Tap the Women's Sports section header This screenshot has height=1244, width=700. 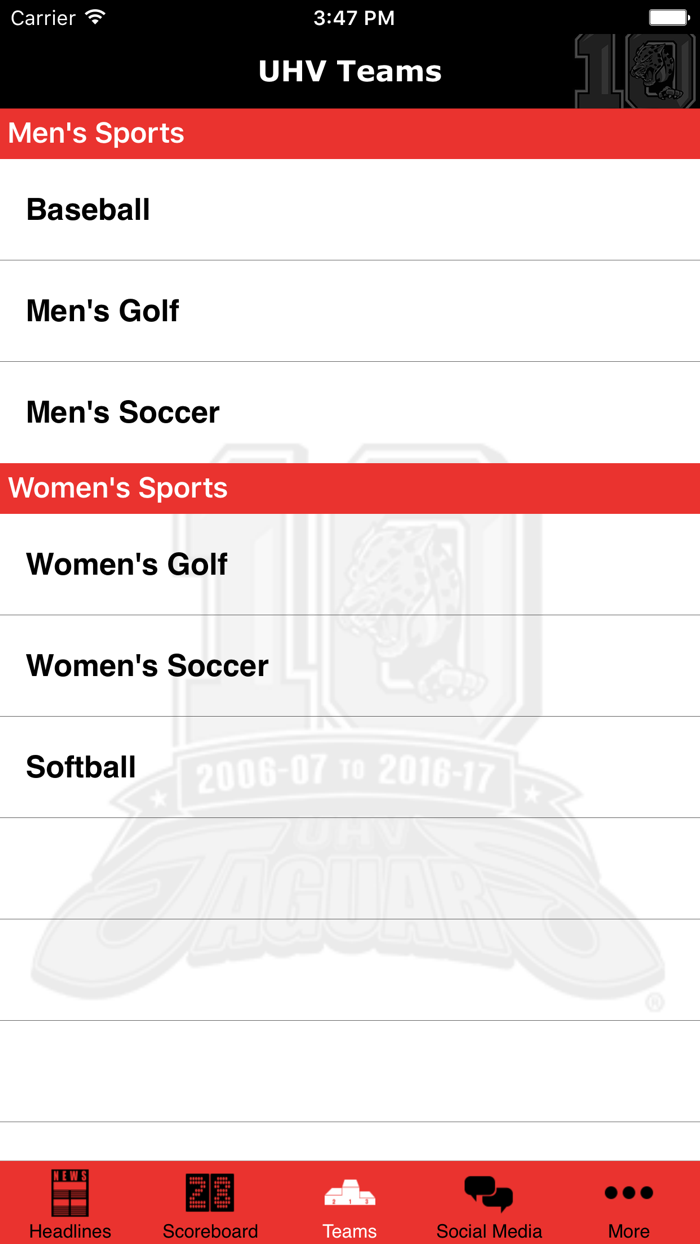[350, 488]
